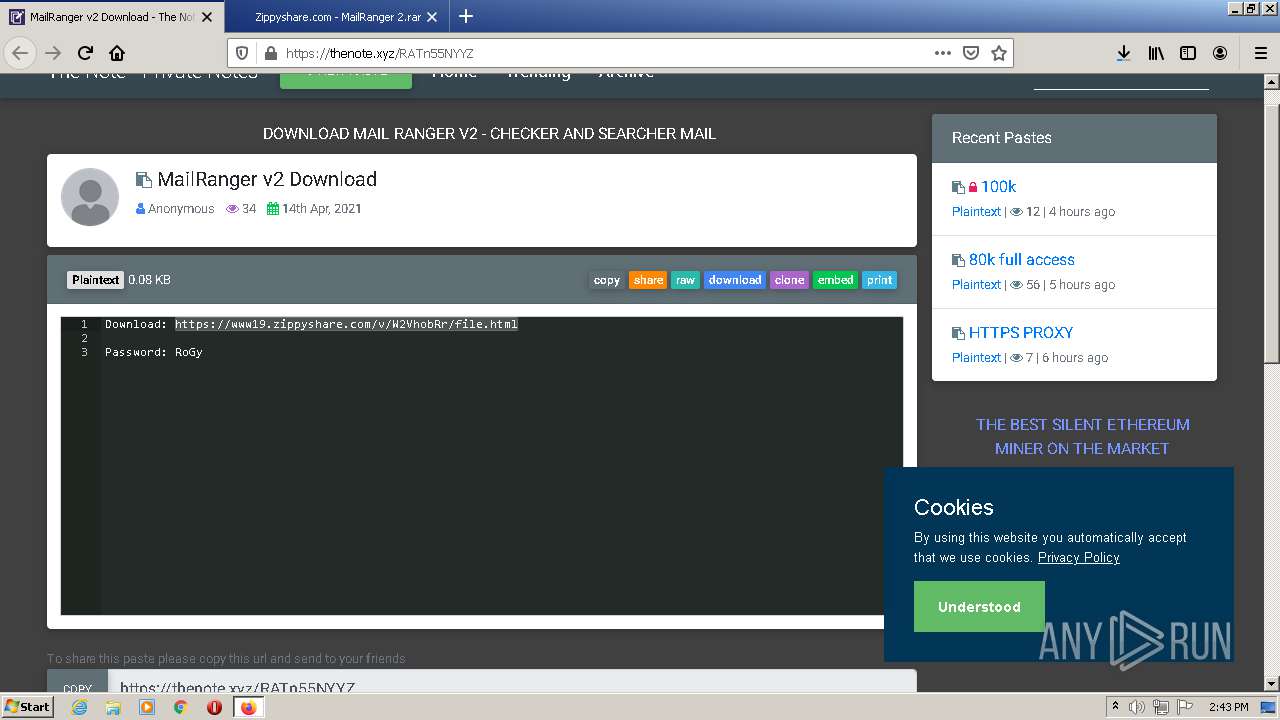The height and width of the screenshot is (720, 1280).
Task: Click Plaintext under HTTPS PROXY
Action: [x=976, y=357]
